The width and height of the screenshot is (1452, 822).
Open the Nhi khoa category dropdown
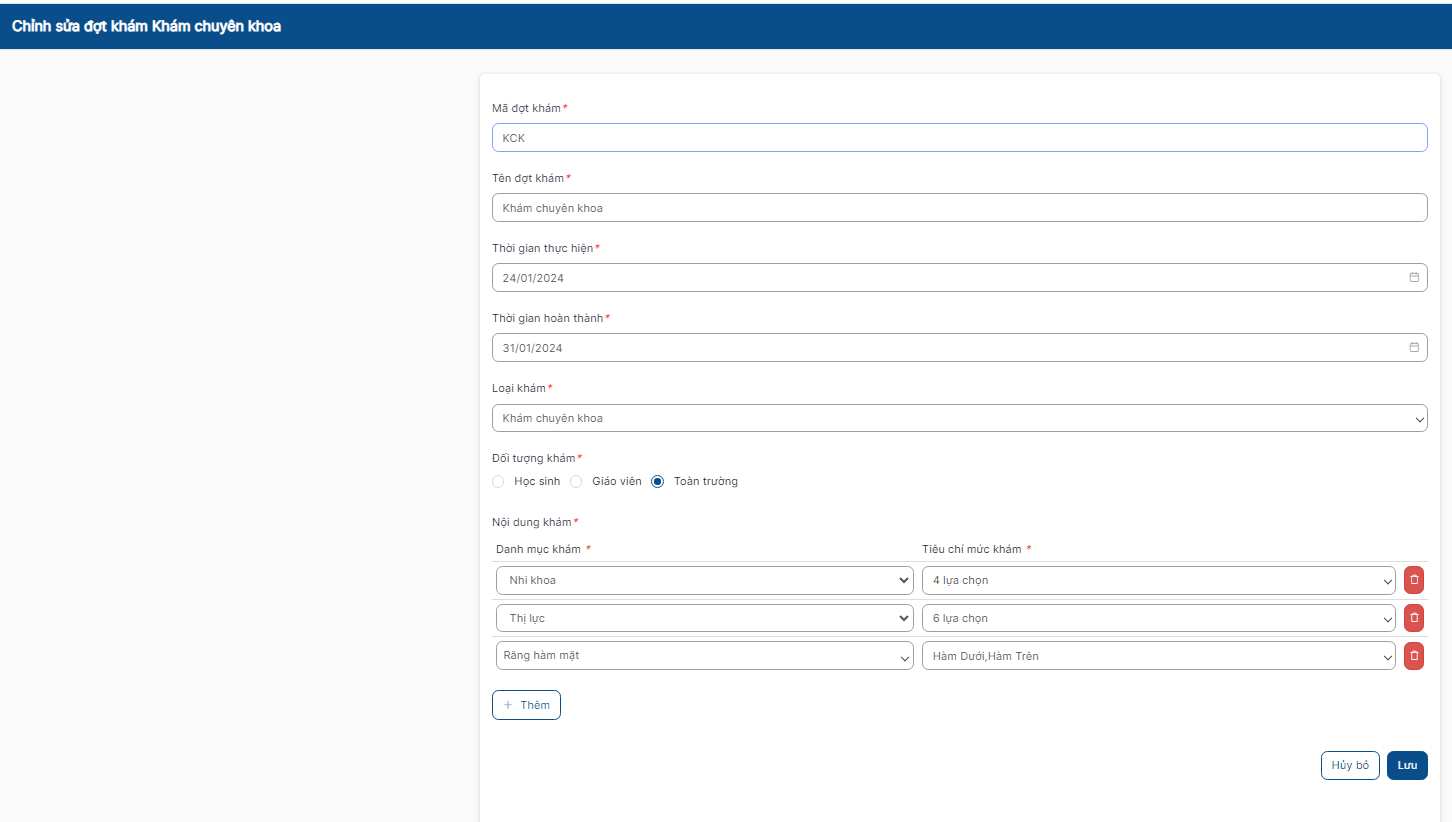click(704, 580)
